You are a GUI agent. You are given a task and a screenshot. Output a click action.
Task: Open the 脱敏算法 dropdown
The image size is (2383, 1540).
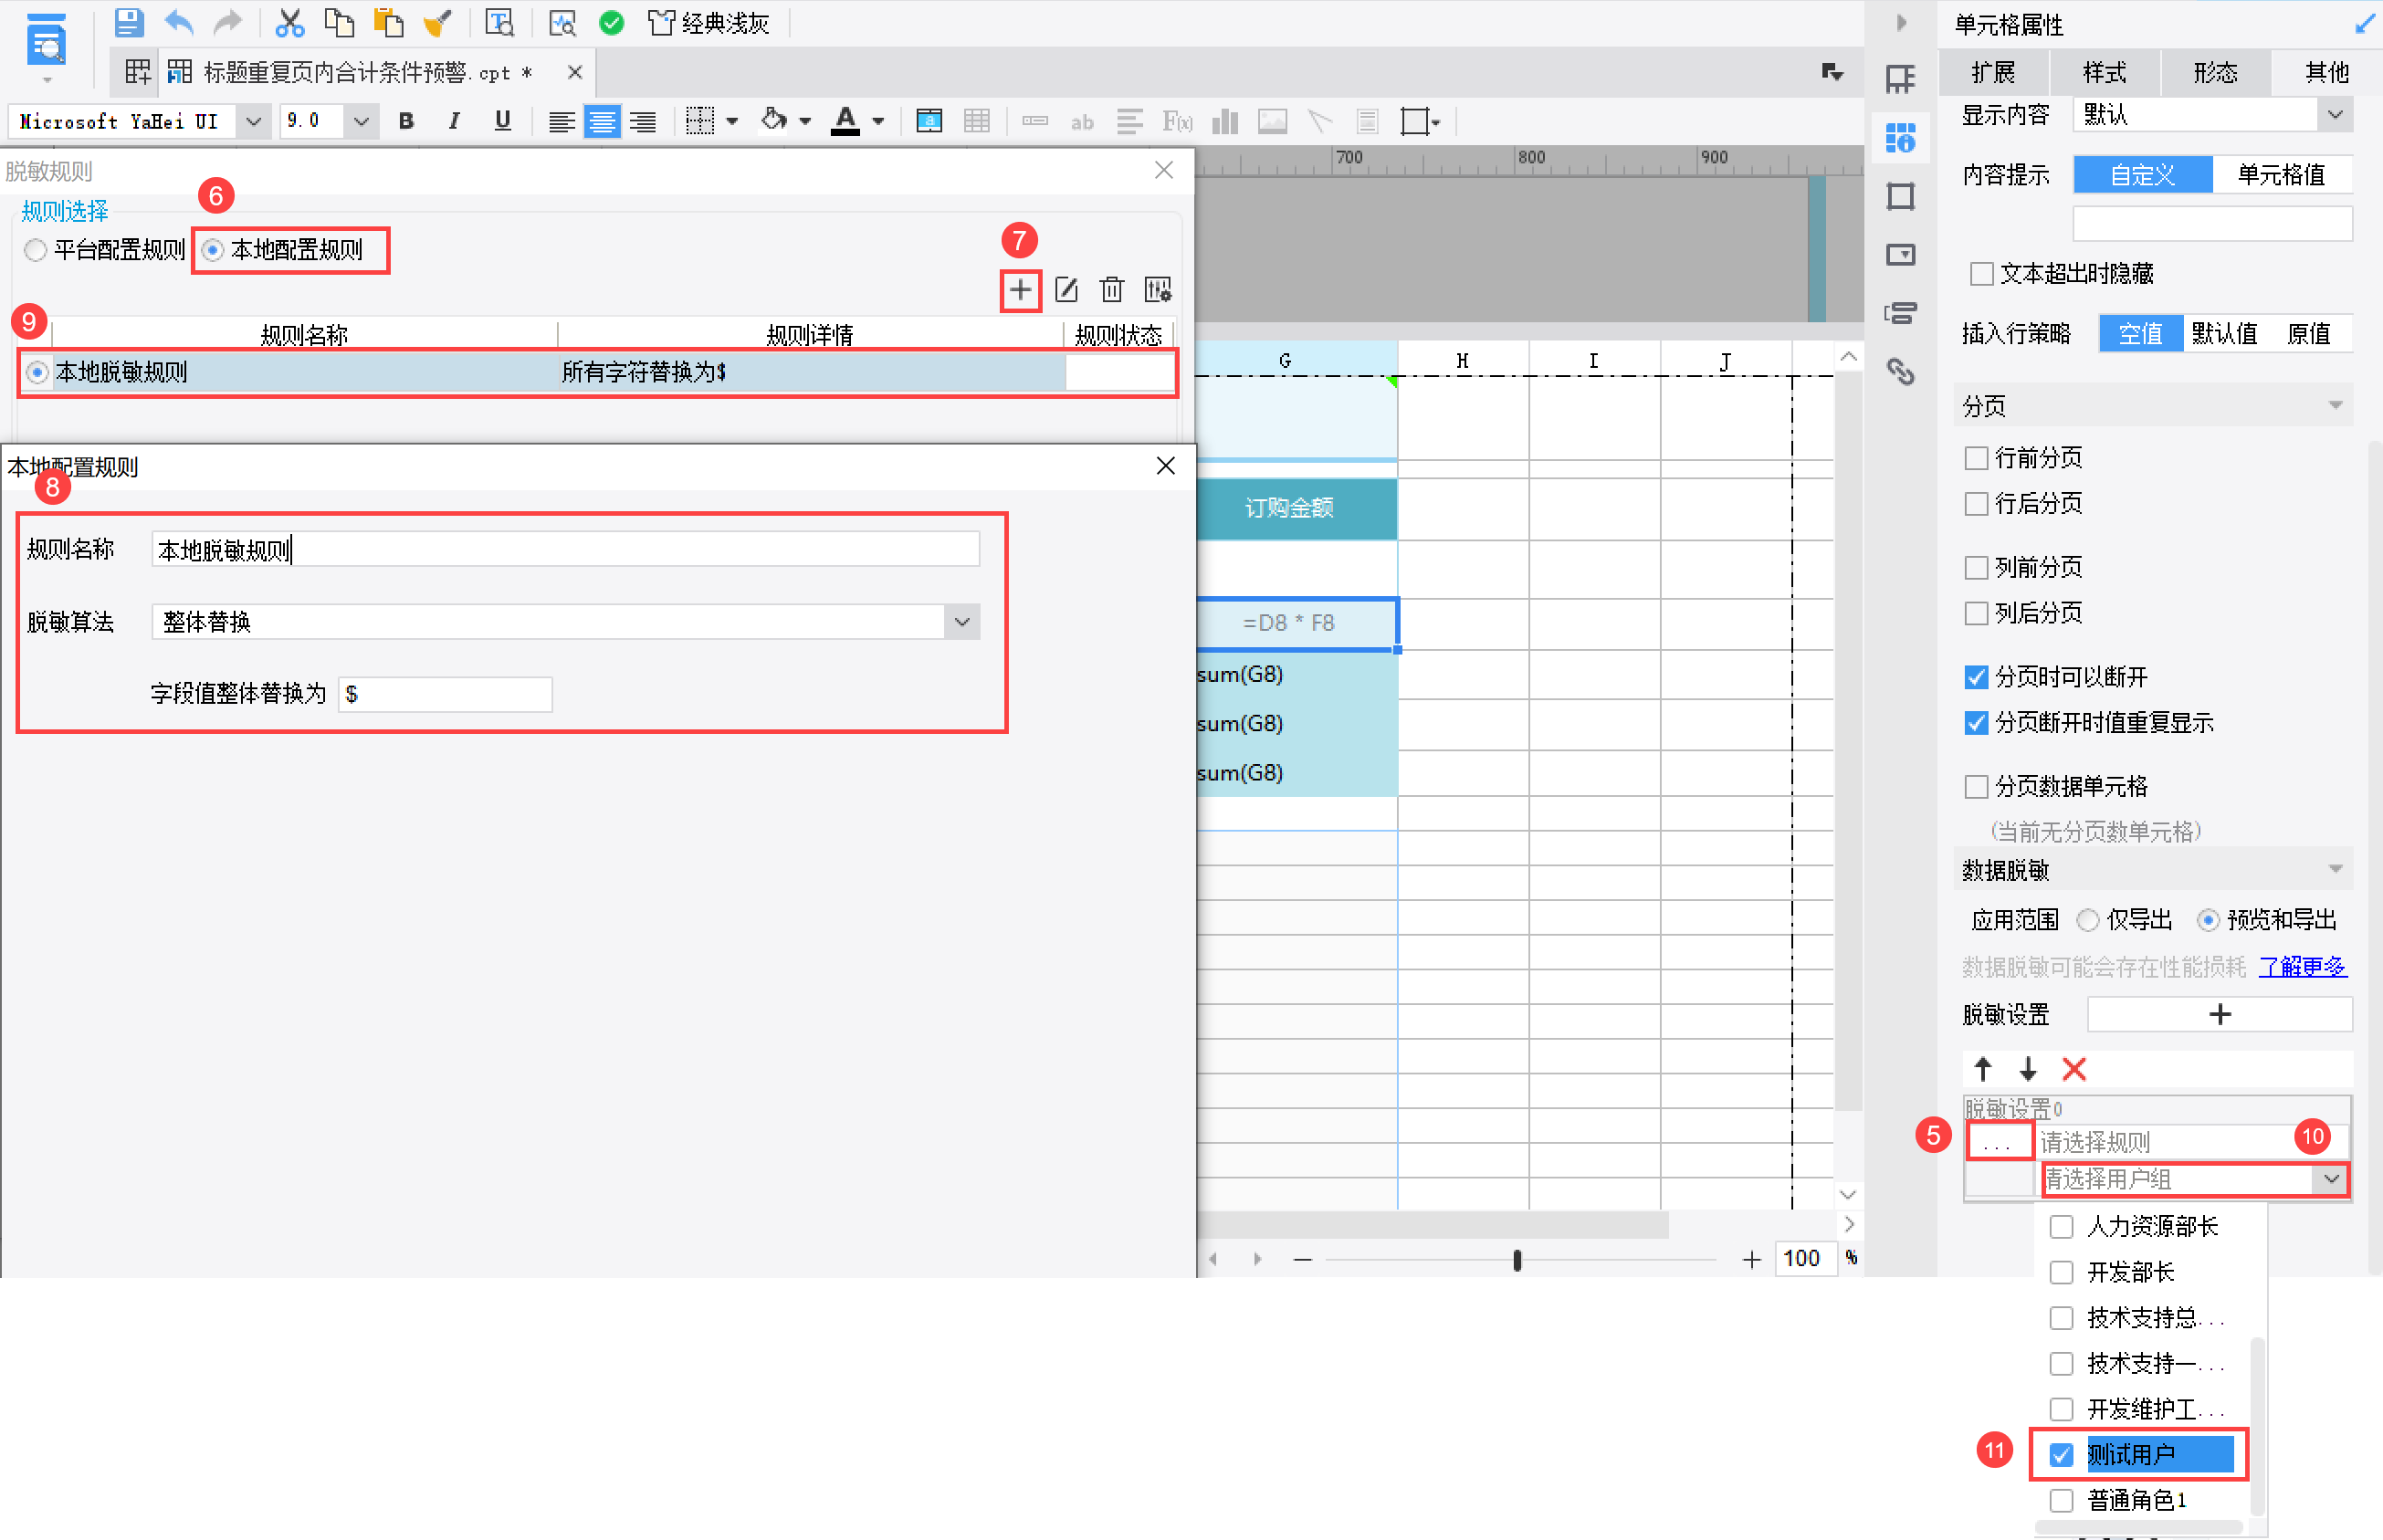961,622
